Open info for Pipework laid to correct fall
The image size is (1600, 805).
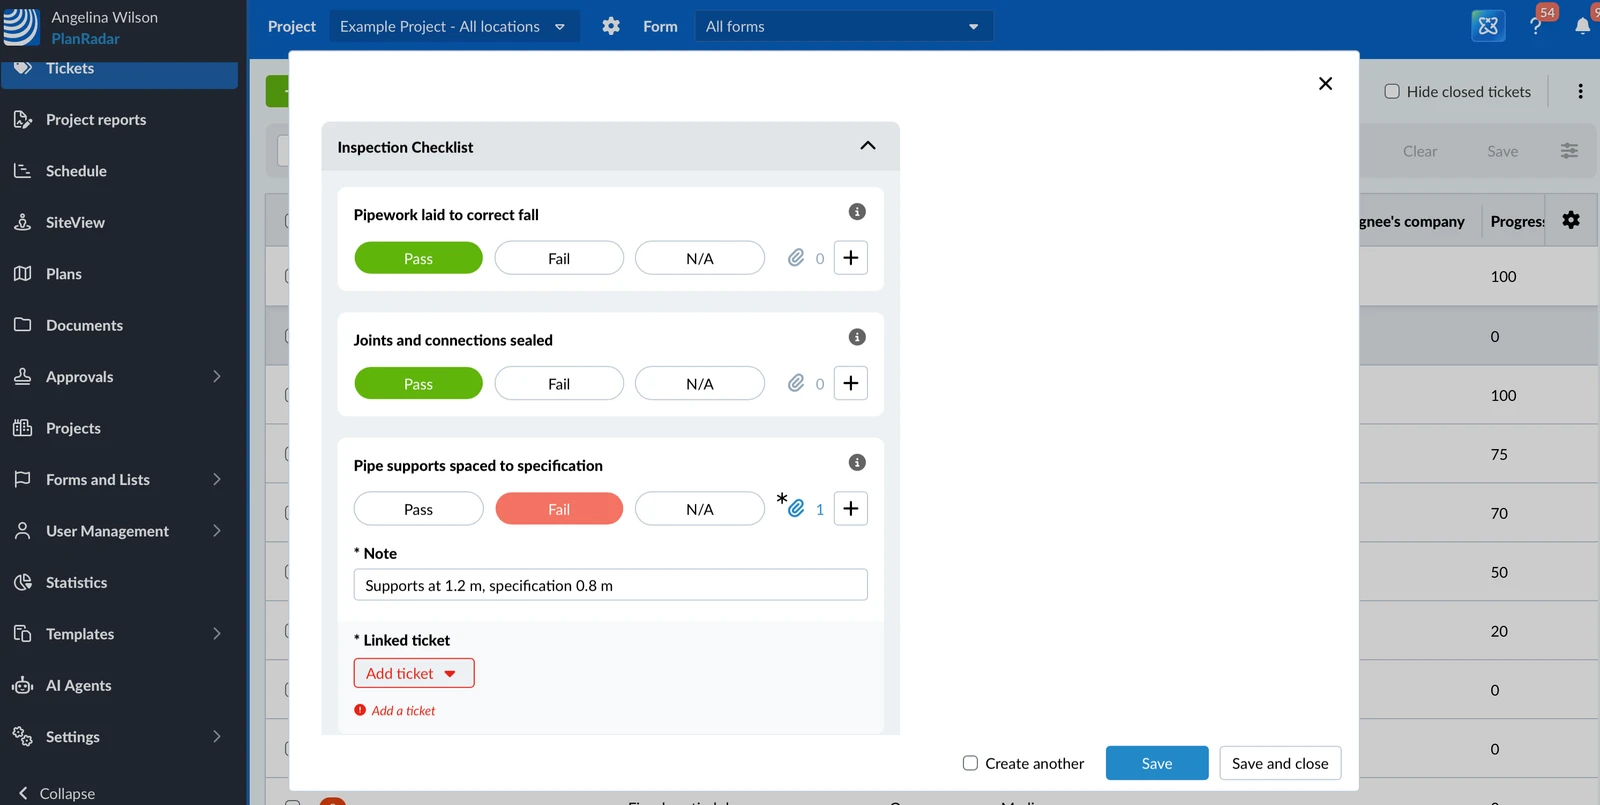[x=857, y=212]
